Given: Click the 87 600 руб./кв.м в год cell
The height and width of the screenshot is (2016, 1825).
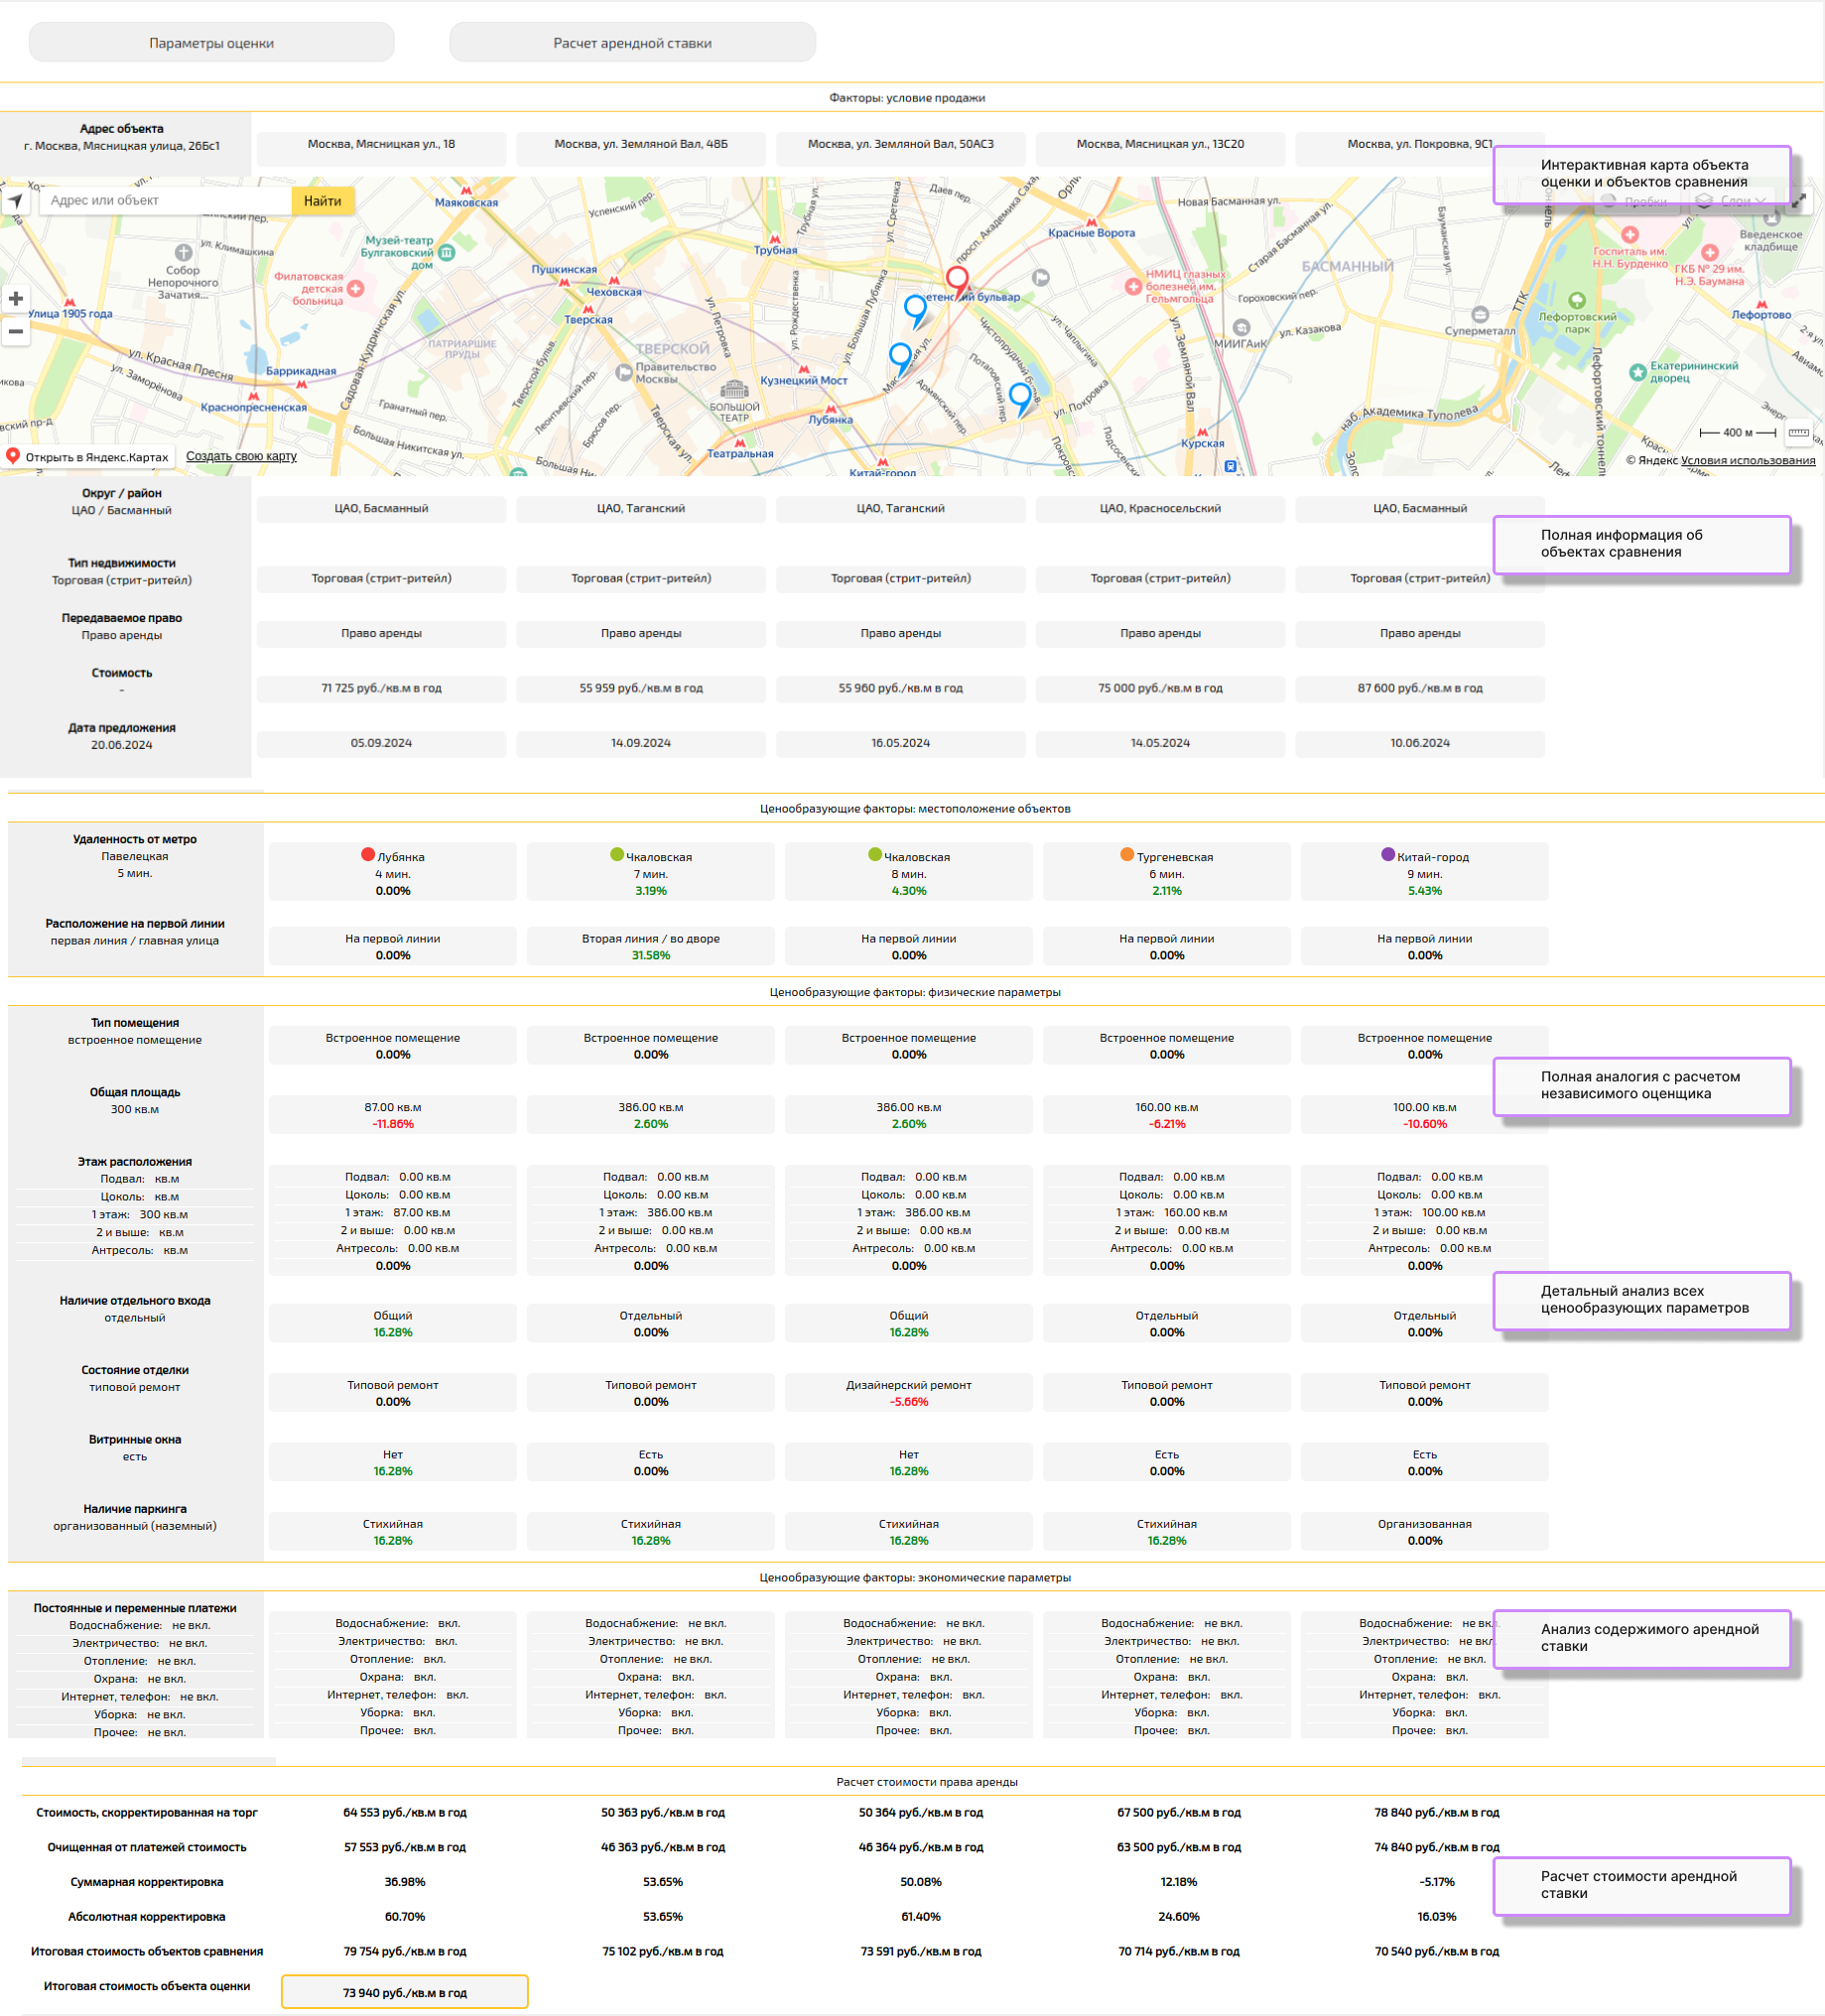Looking at the screenshot, I should (x=1420, y=688).
